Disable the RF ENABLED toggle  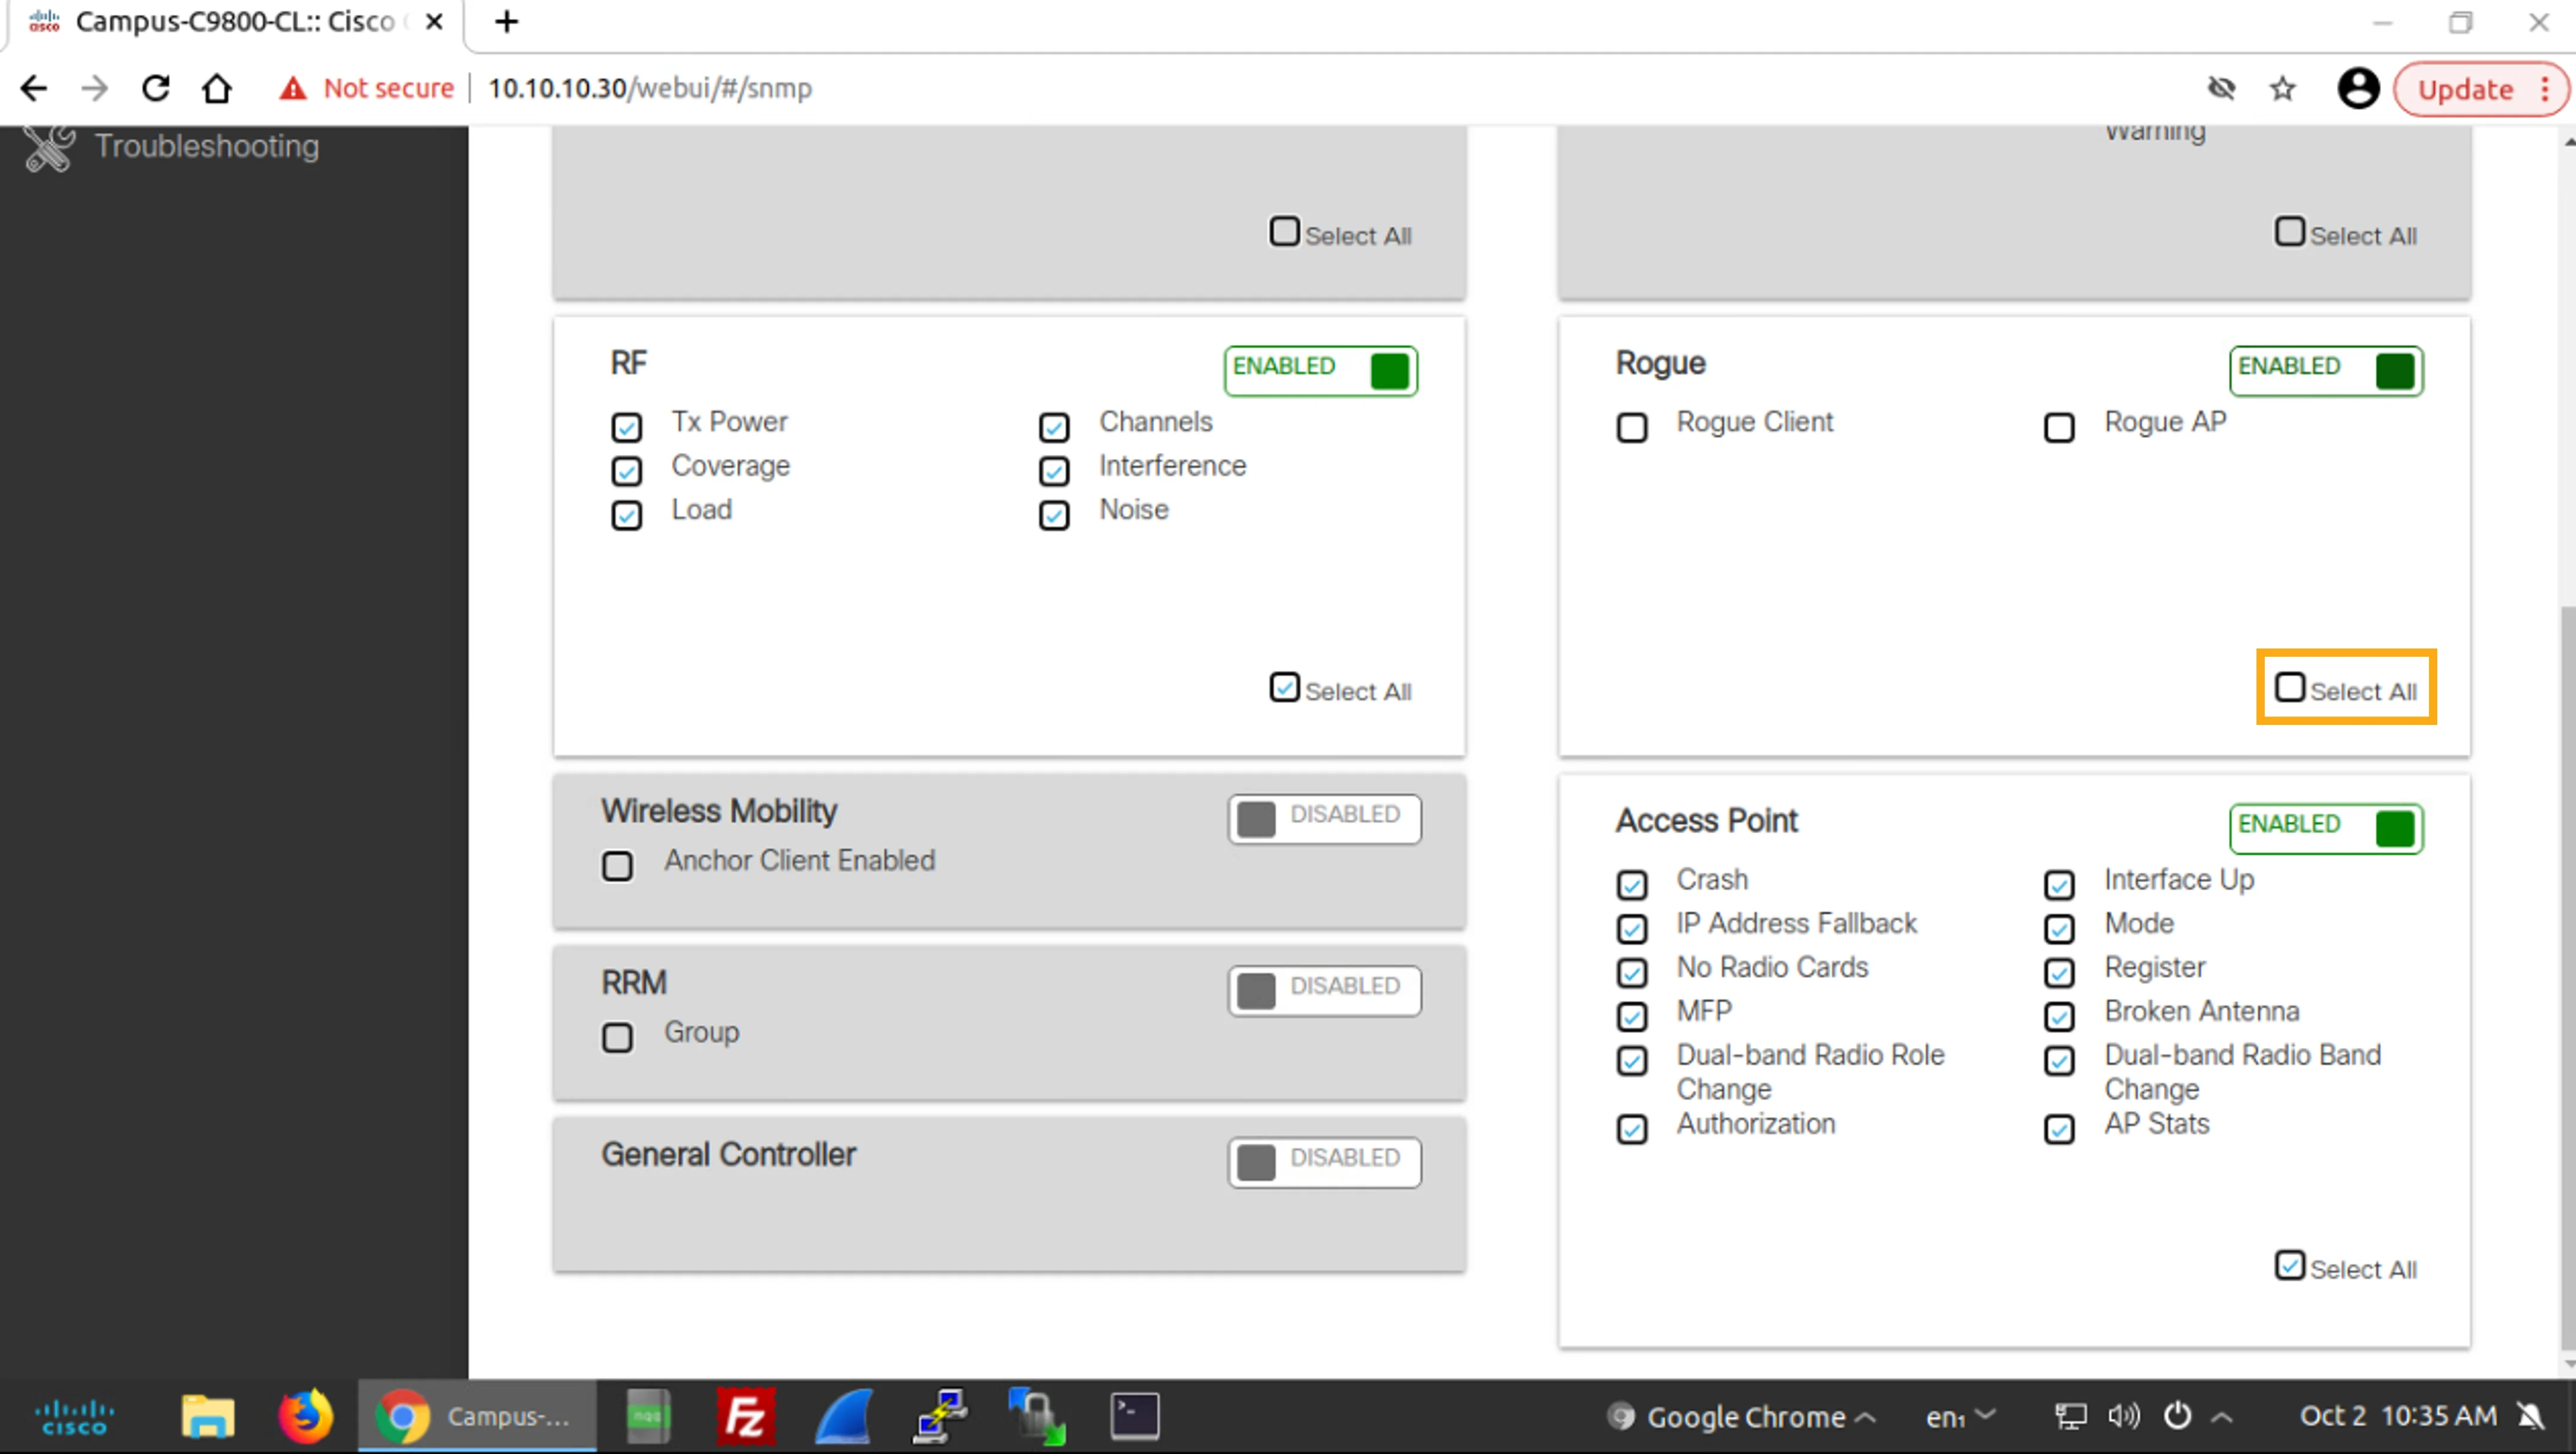[1321, 370]
